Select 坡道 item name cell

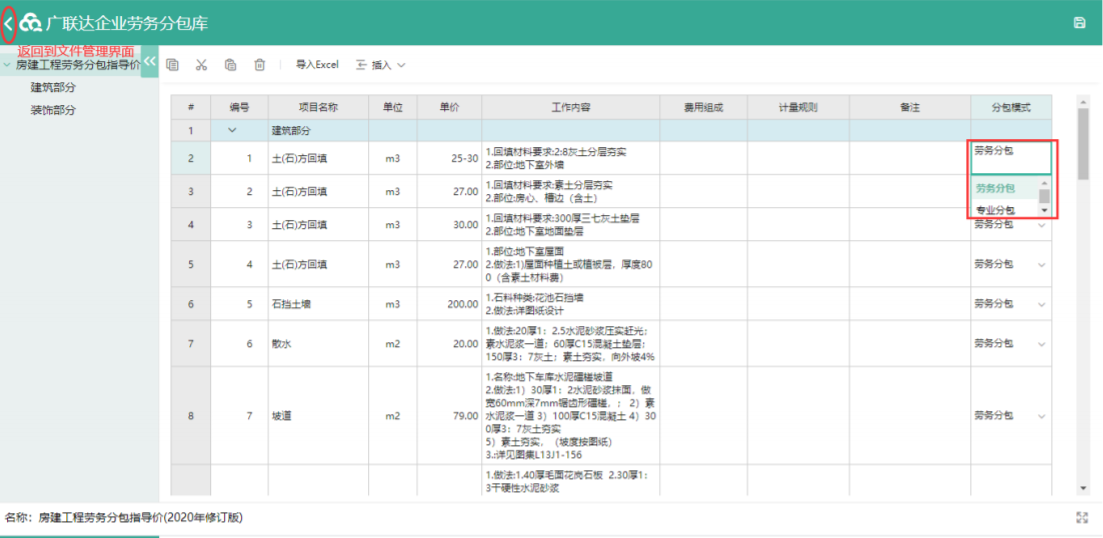click(319, 416)
